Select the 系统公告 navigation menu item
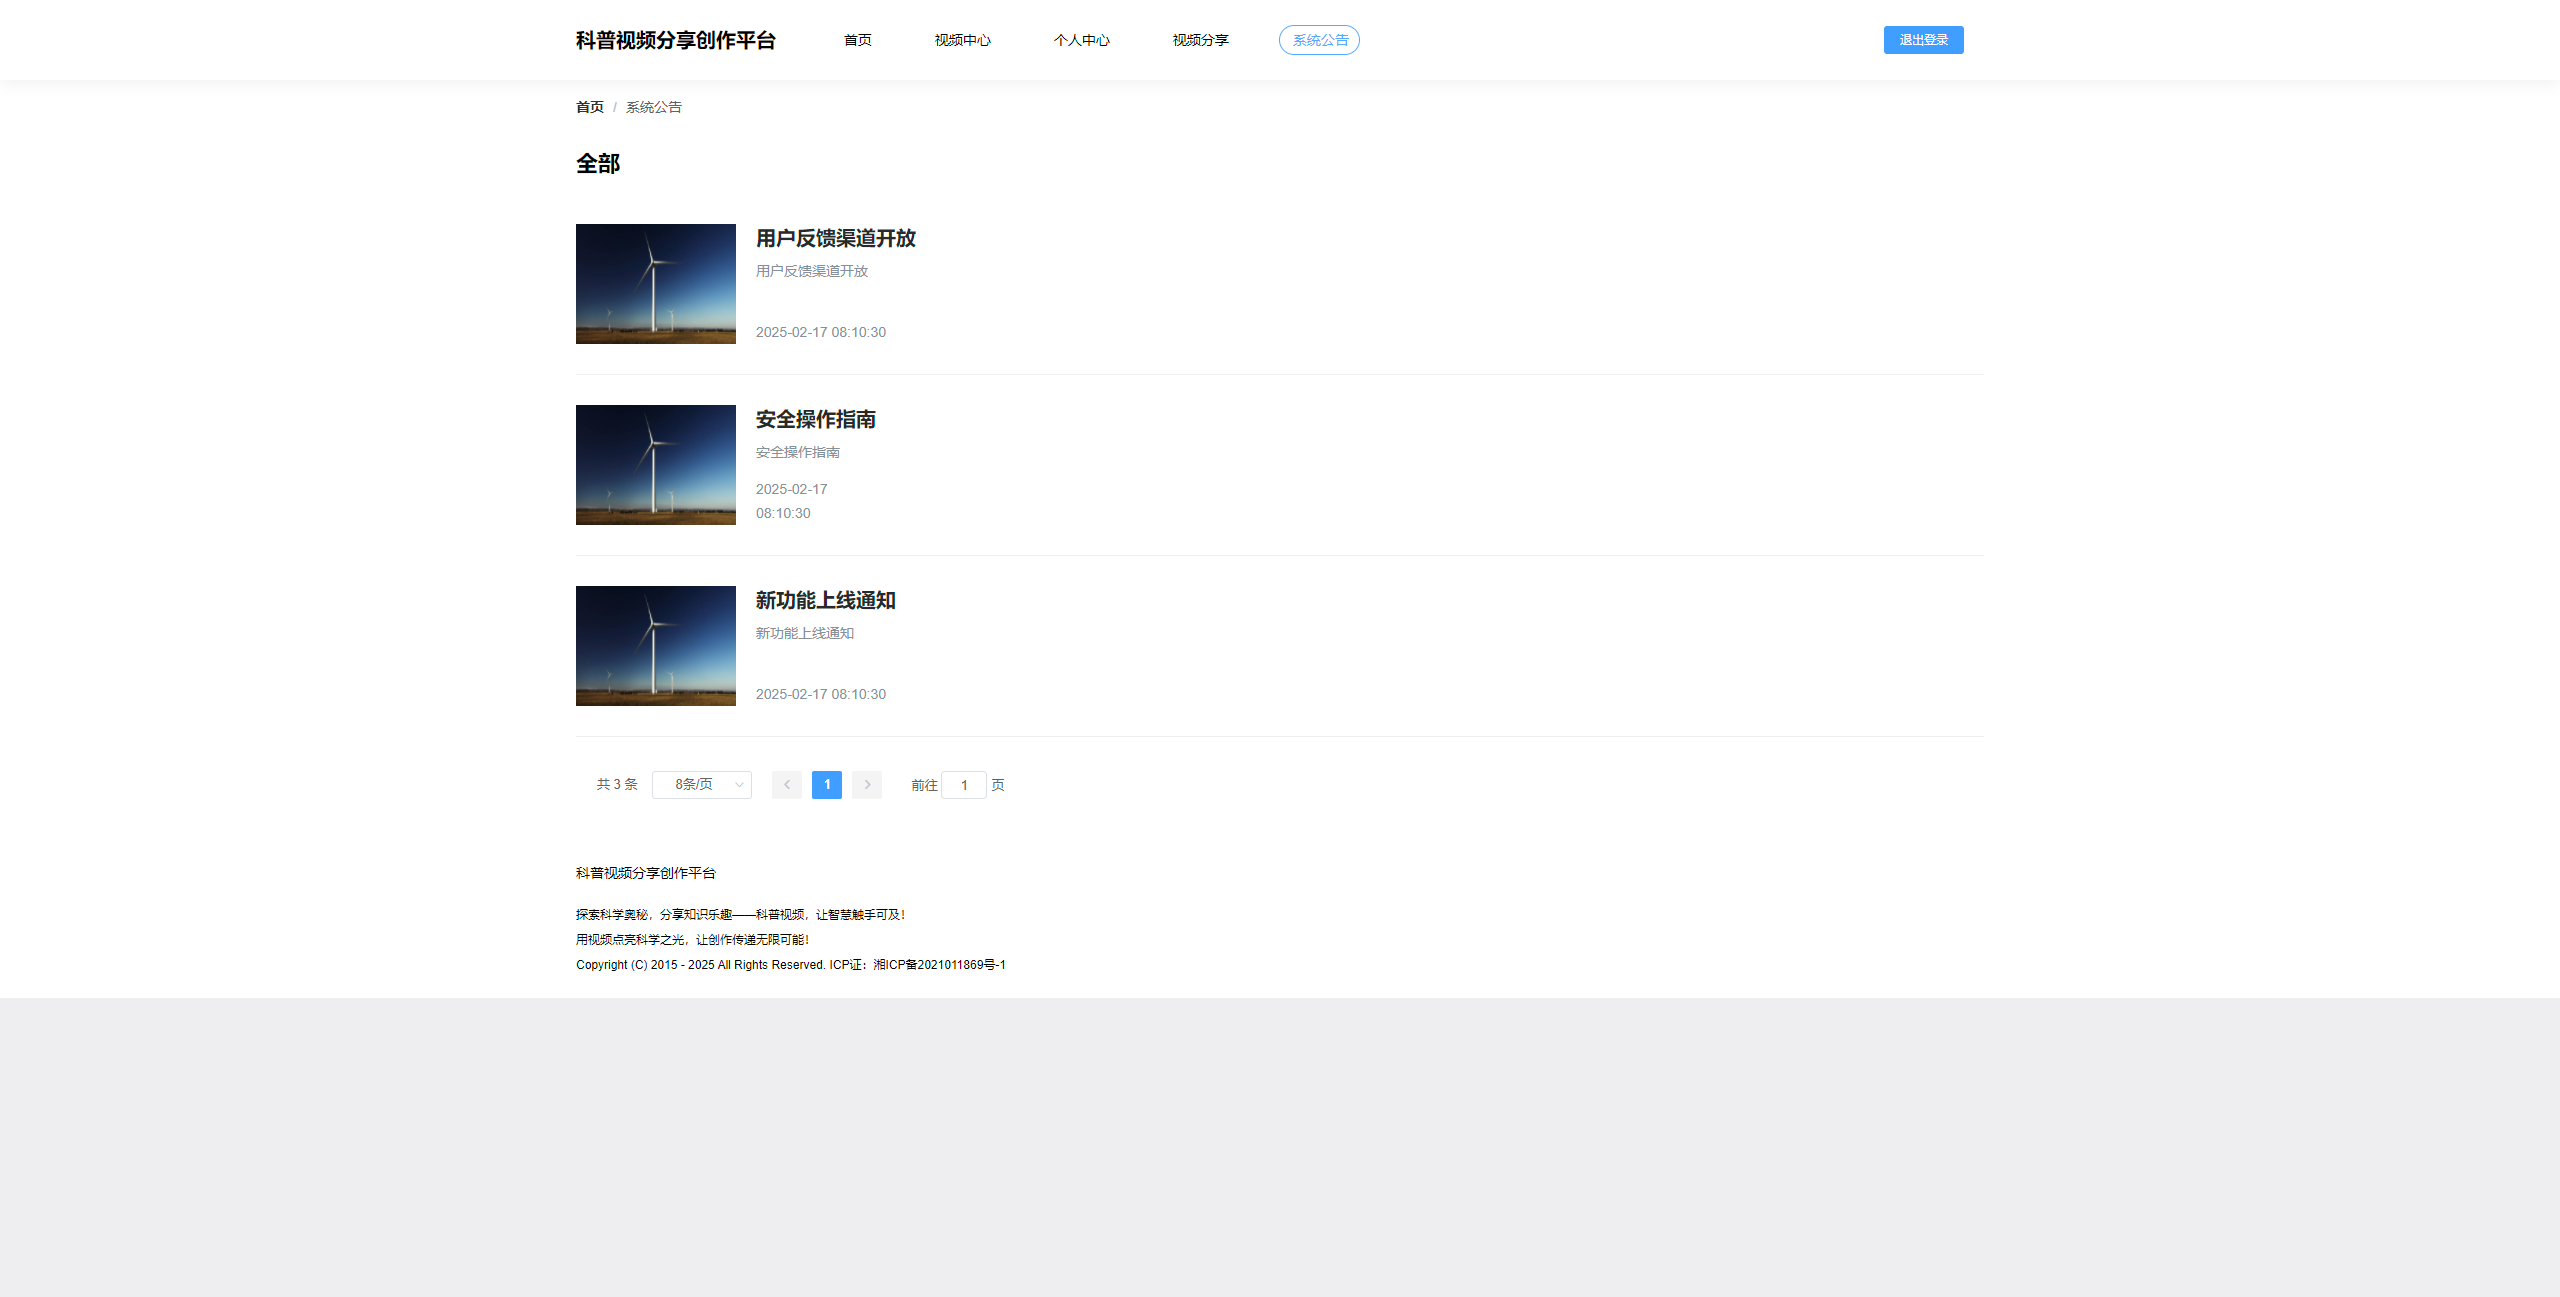 click(x=1320, y=40)
